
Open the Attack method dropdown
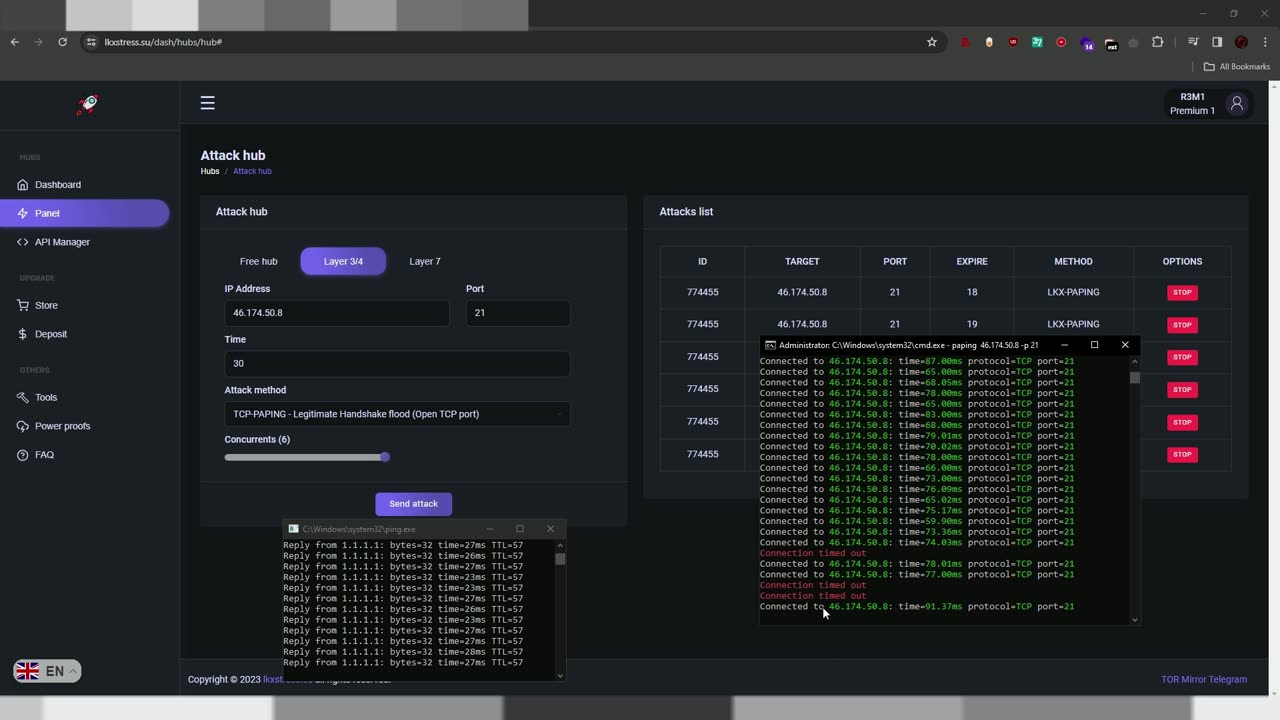397,414
